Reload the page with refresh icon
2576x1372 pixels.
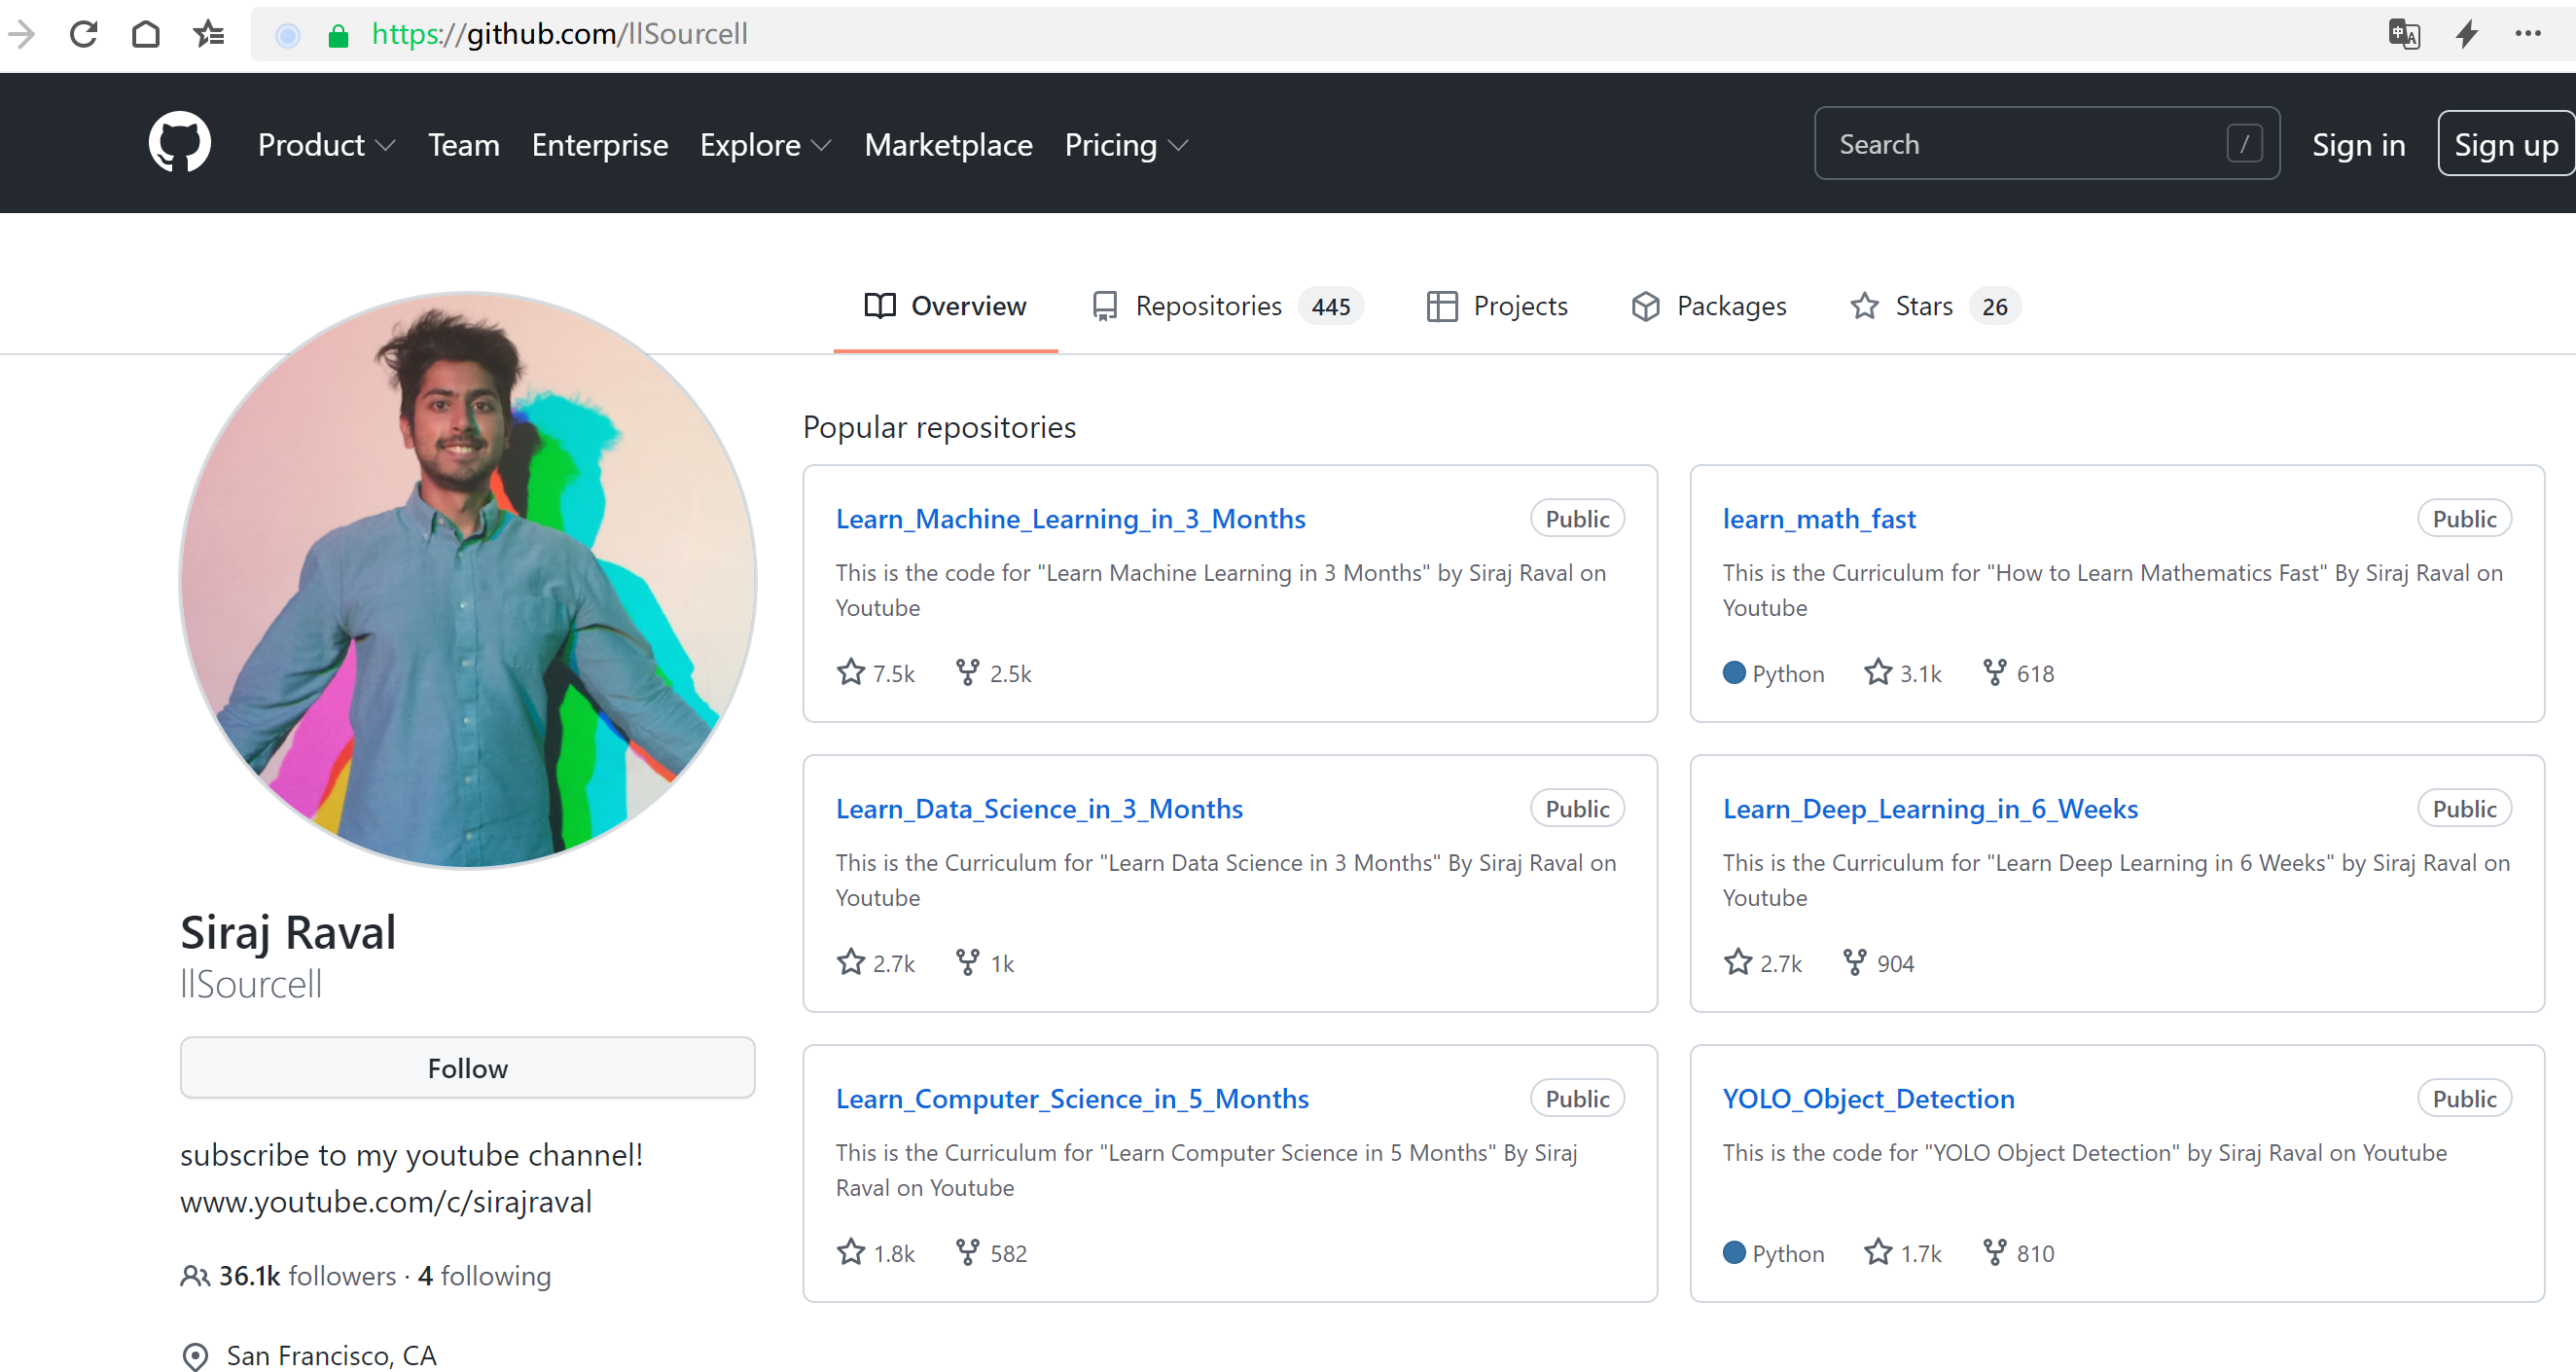point(84,34)
